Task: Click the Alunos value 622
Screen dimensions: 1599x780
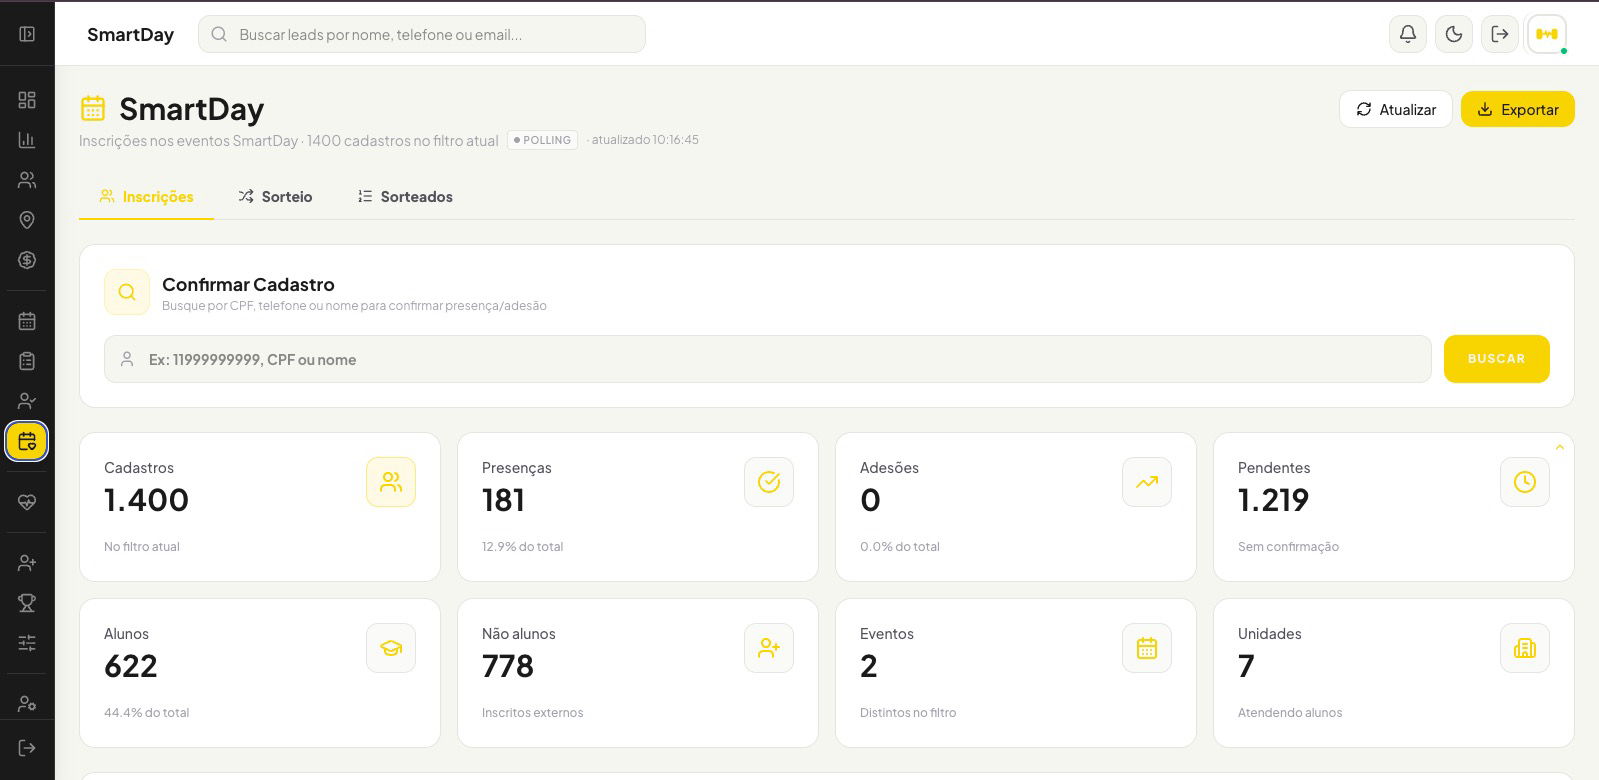Action: (x=131, y=666)
